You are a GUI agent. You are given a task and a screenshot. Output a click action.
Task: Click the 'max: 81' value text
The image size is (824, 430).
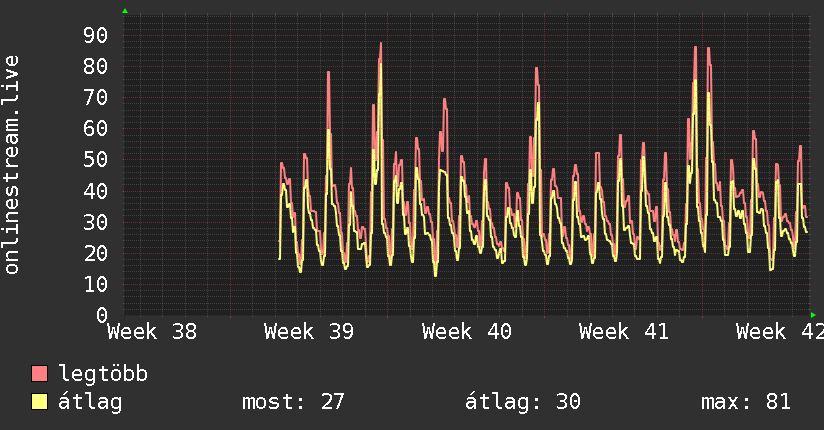tap(746, 402)
